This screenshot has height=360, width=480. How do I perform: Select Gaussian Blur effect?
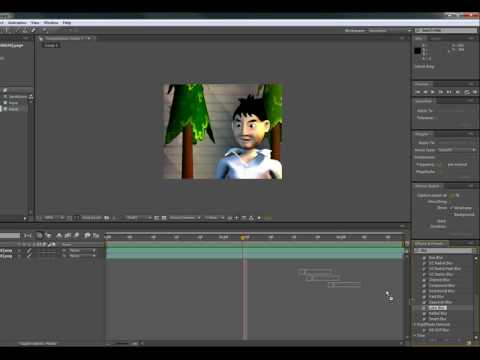pos(440,302)
